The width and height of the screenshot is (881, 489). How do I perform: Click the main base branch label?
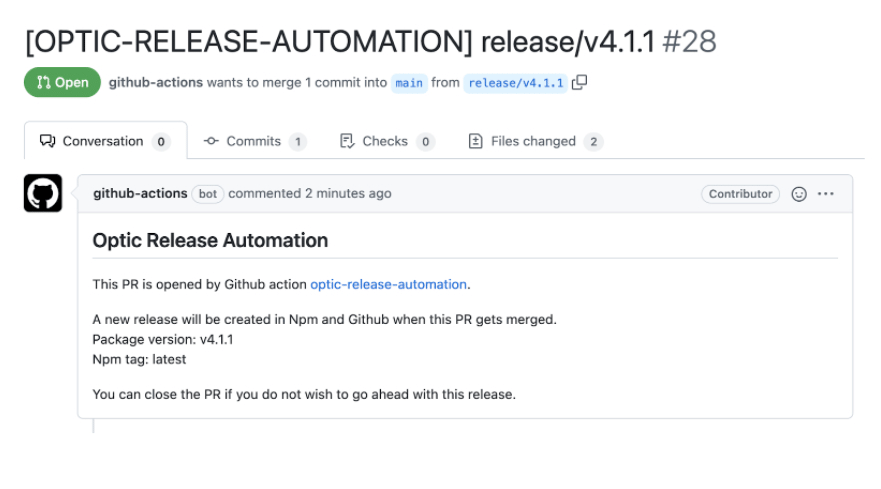click(409, 83)
